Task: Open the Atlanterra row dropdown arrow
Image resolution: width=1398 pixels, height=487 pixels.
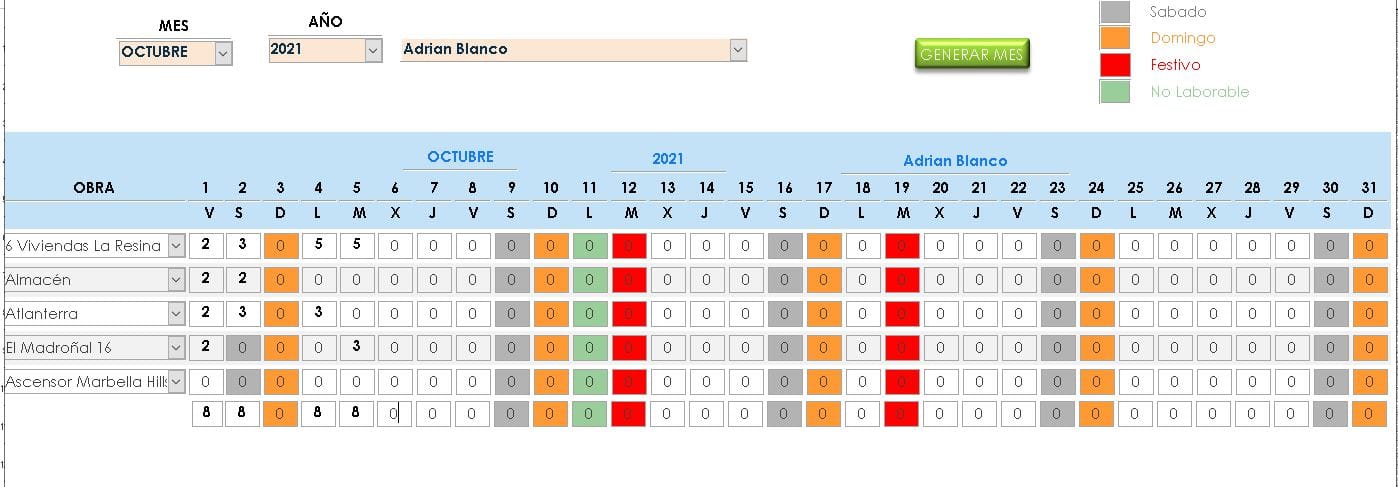Action: [176, 314]
